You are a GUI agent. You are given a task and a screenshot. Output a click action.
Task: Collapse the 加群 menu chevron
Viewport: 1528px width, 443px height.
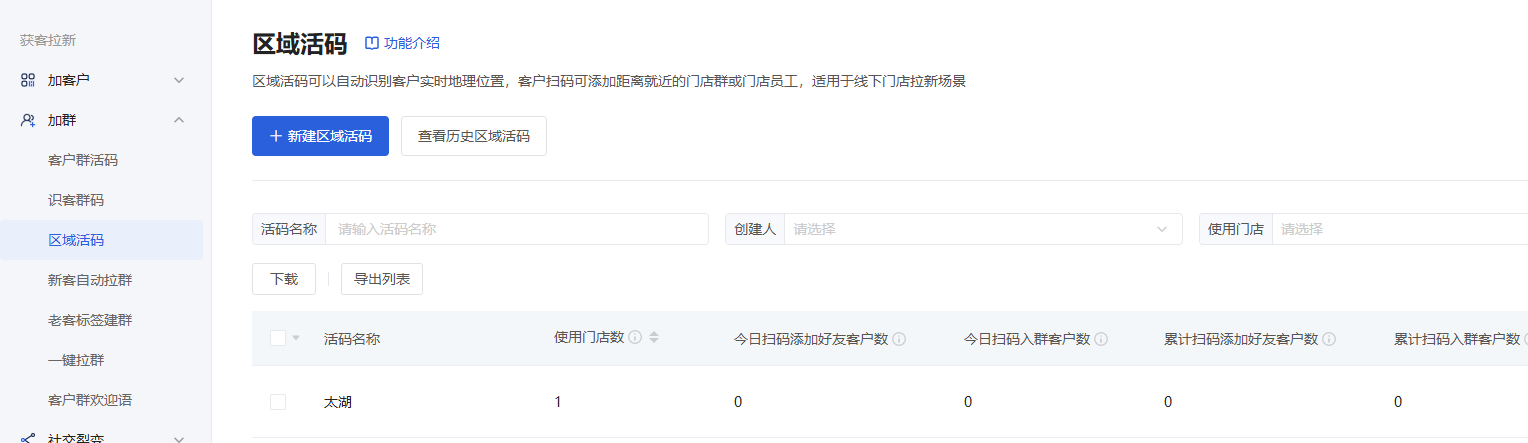(179, 120)
